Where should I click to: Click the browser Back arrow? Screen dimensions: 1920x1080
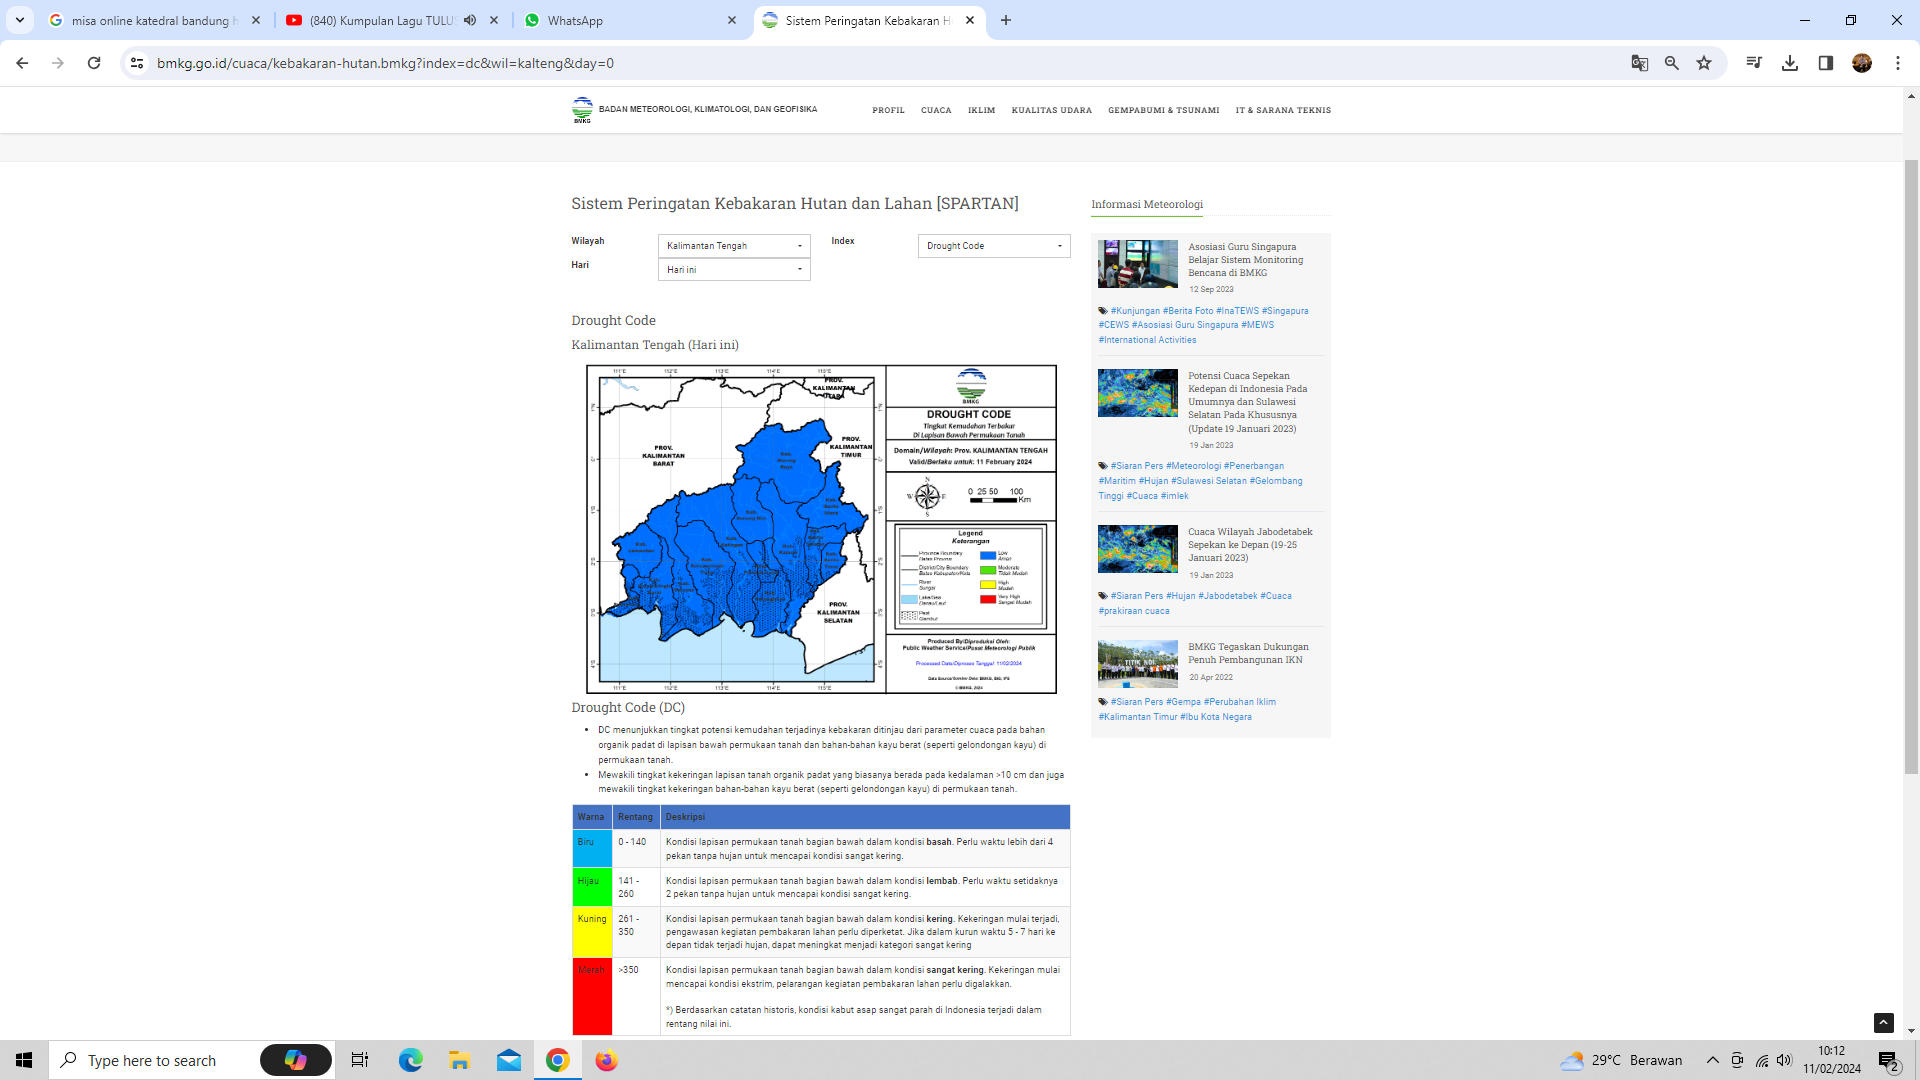point(22,63)
